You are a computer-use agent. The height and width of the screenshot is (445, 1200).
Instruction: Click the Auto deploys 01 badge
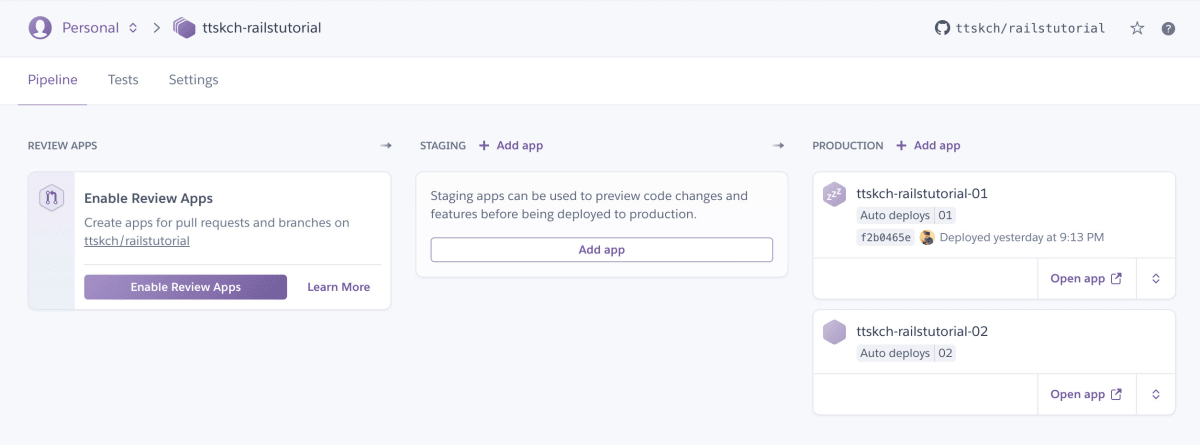tap(906, 215)
